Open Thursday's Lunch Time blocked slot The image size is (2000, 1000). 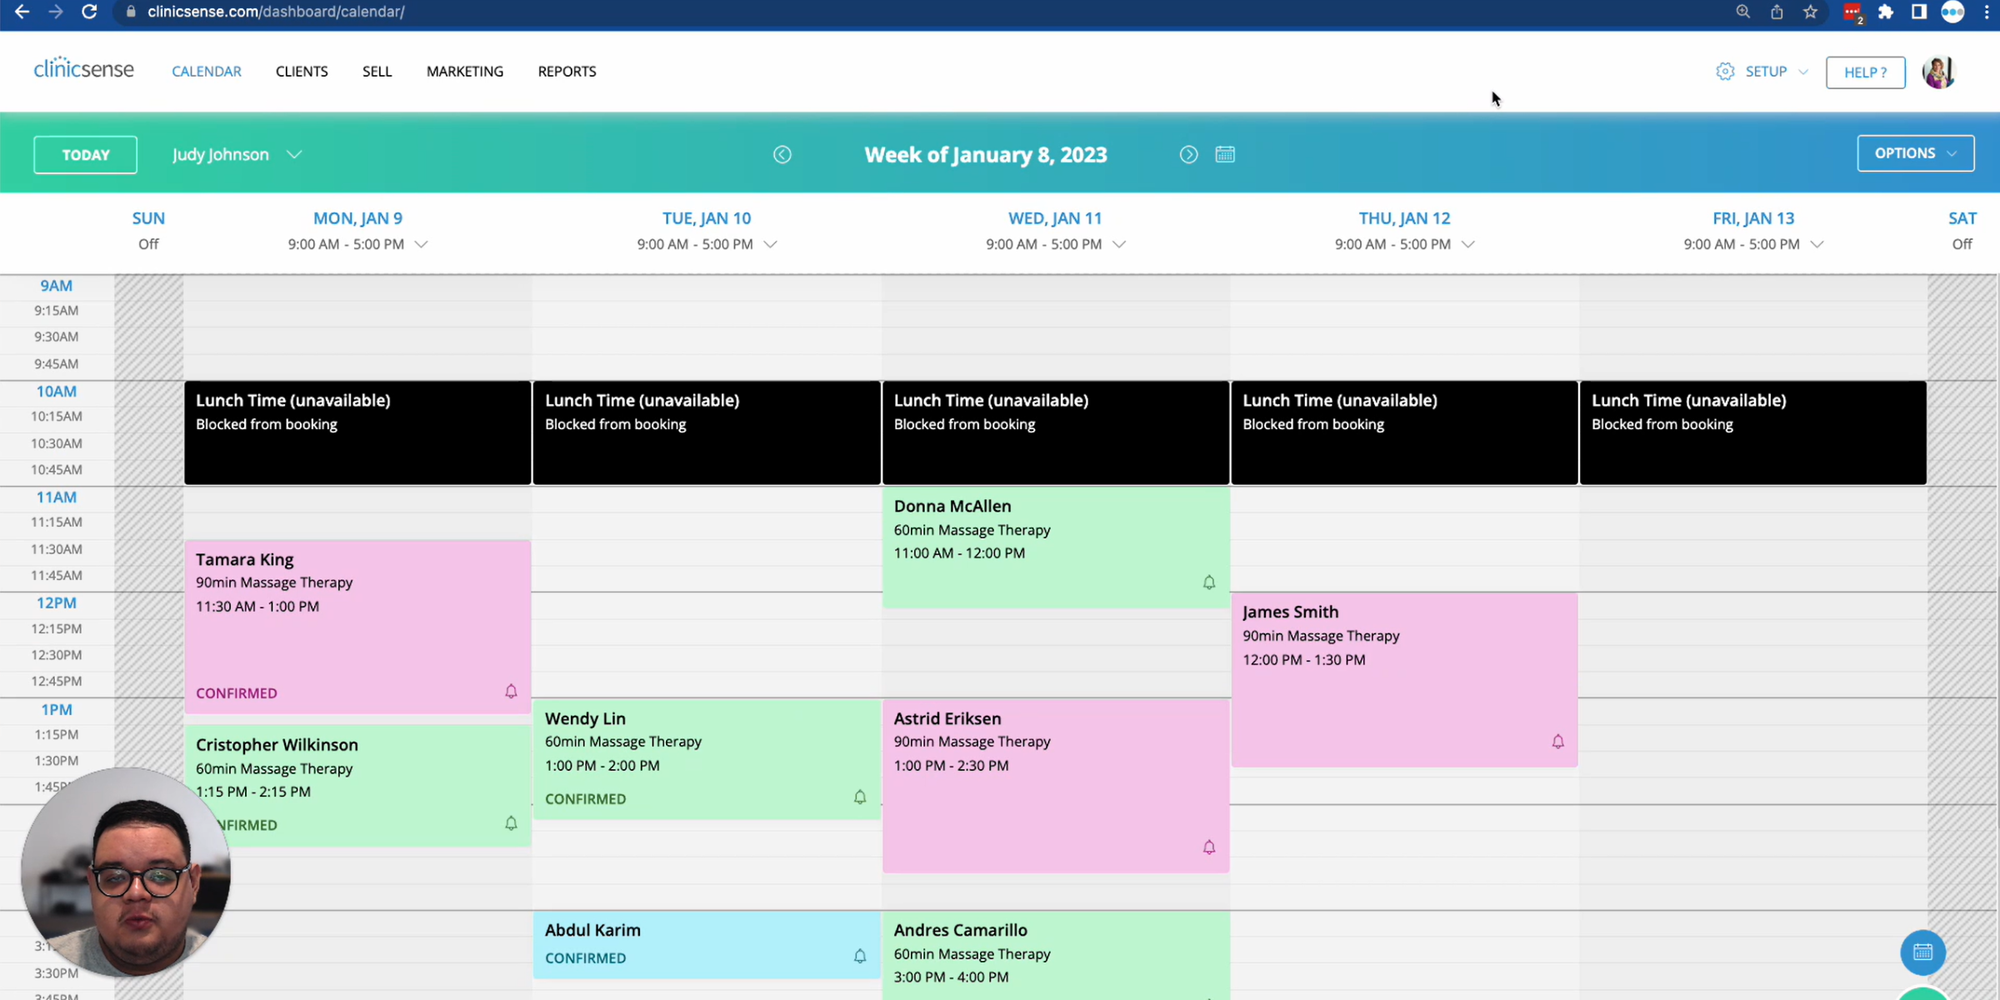(x=1405, y=433)
